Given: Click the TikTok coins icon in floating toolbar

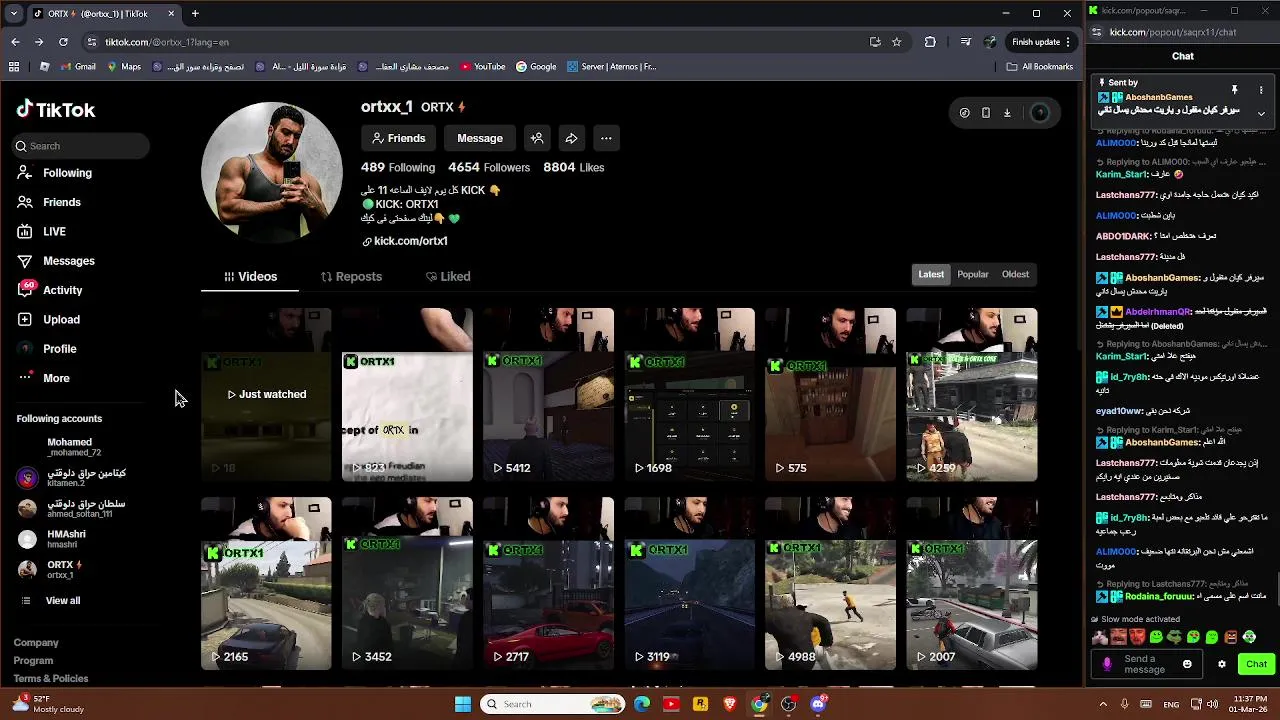Looking at the screenshot, I should pyautogui.click(x=964, y=113).
